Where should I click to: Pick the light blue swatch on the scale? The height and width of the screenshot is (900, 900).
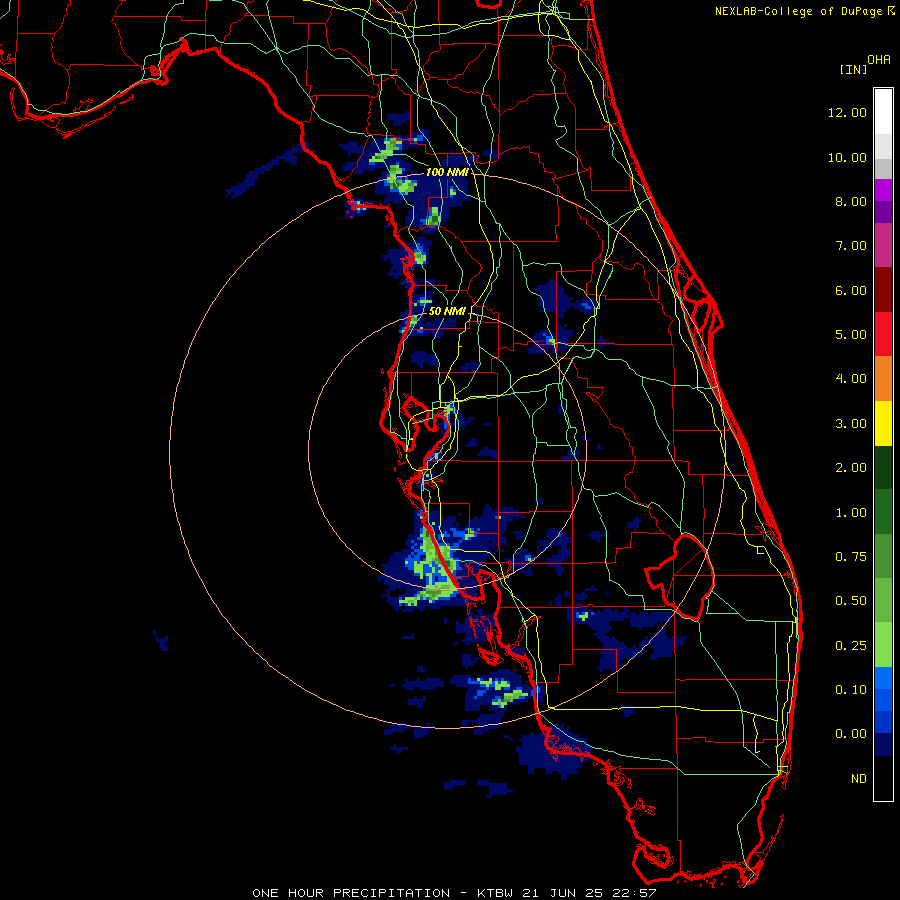point(883,678)
